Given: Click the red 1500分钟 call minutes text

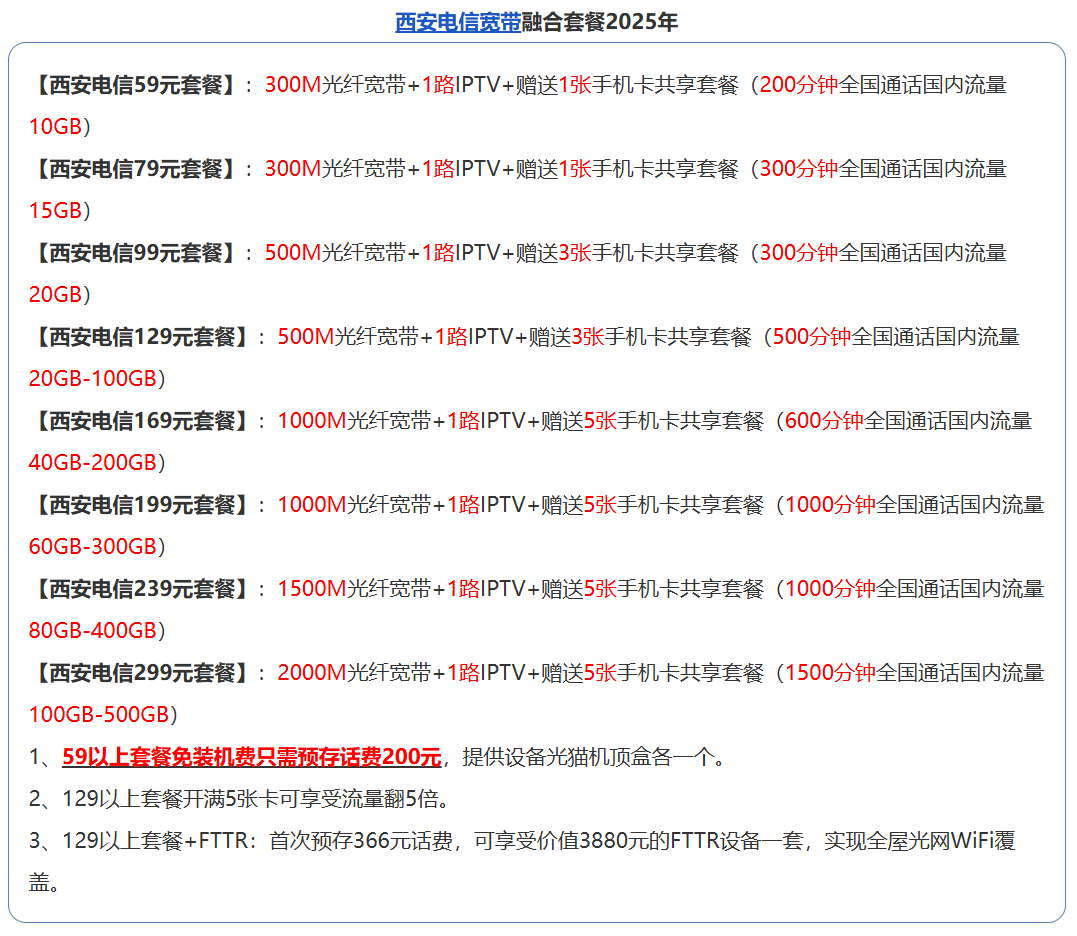Looking at the screenshot, I should (830, 673).
